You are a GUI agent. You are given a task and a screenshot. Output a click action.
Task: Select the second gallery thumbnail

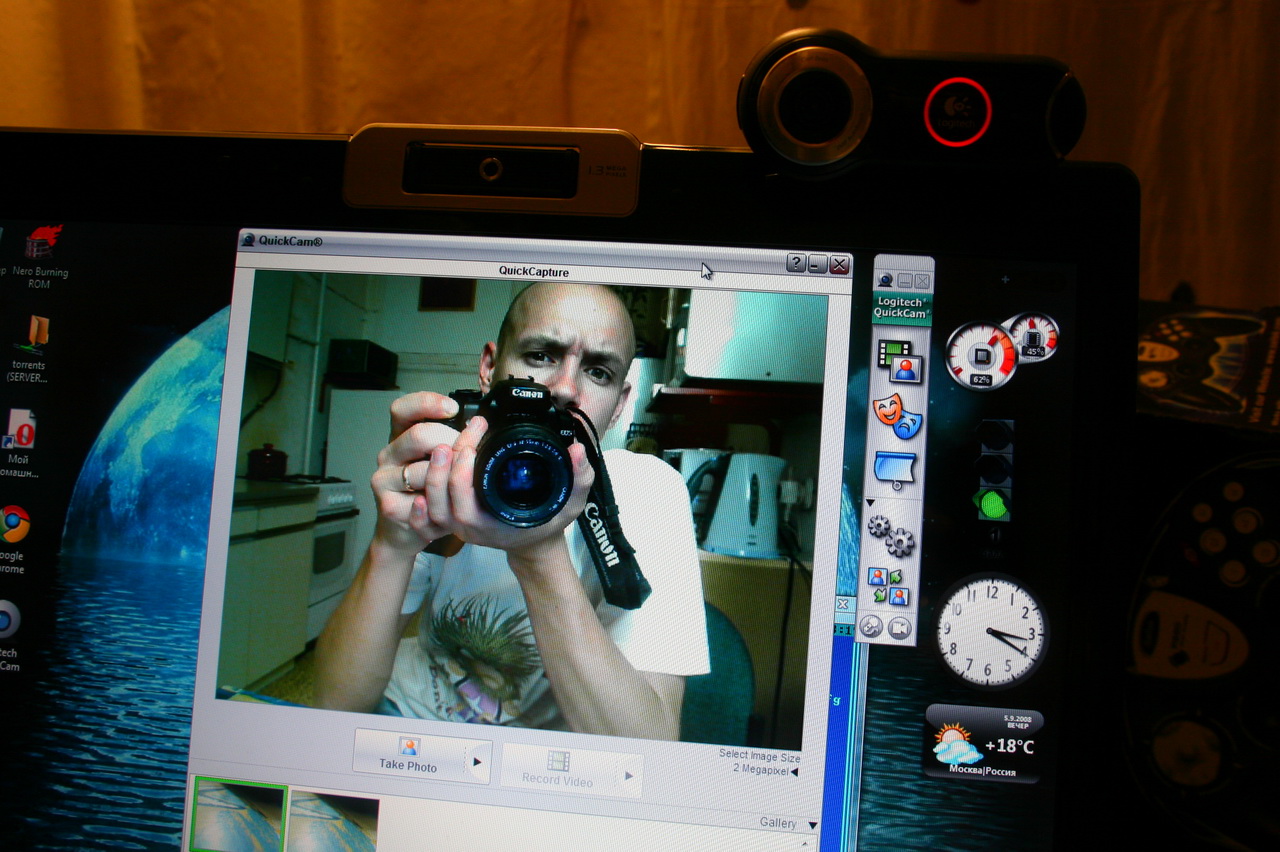point(333,820)
